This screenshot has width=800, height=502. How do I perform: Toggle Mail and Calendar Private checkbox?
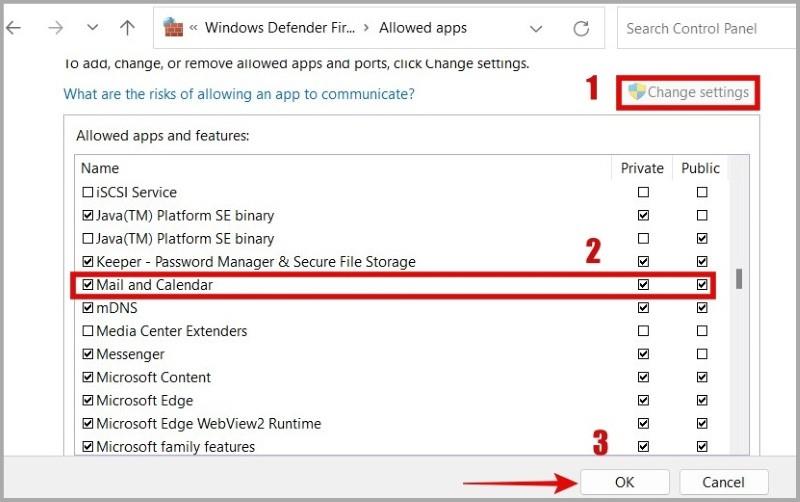(643, 285)
